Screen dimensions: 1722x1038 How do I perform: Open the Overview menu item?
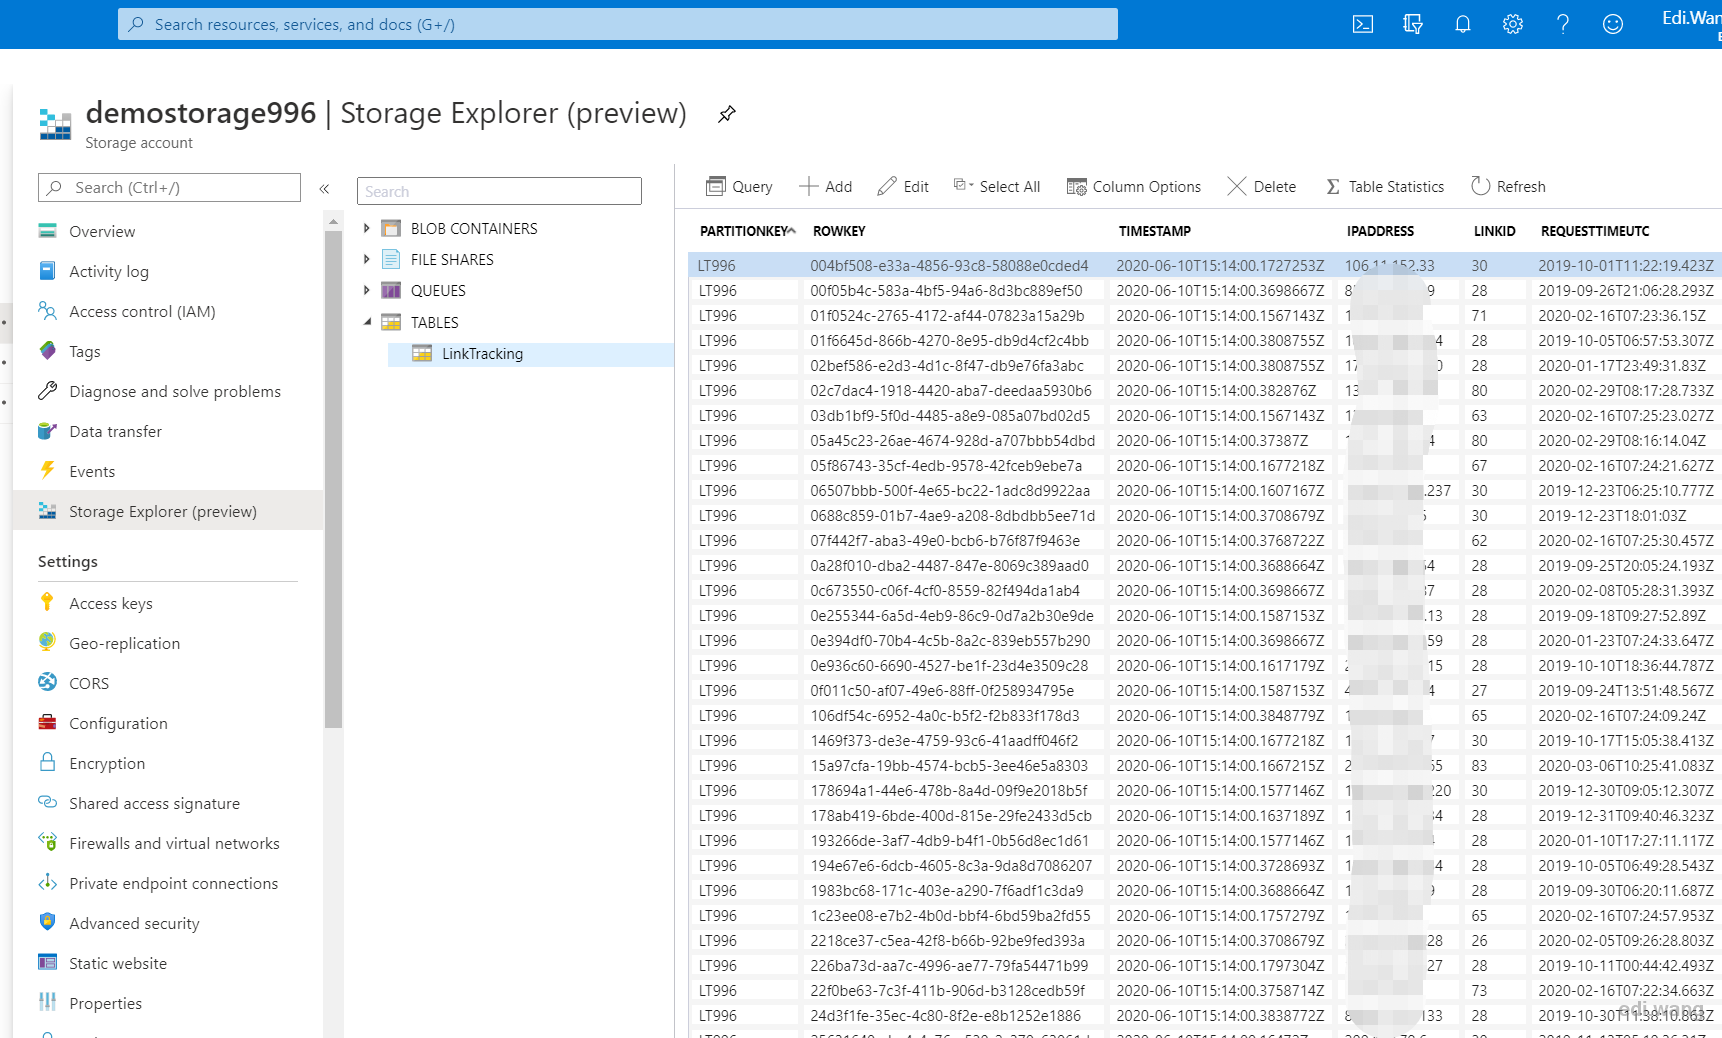coord(102,231)
